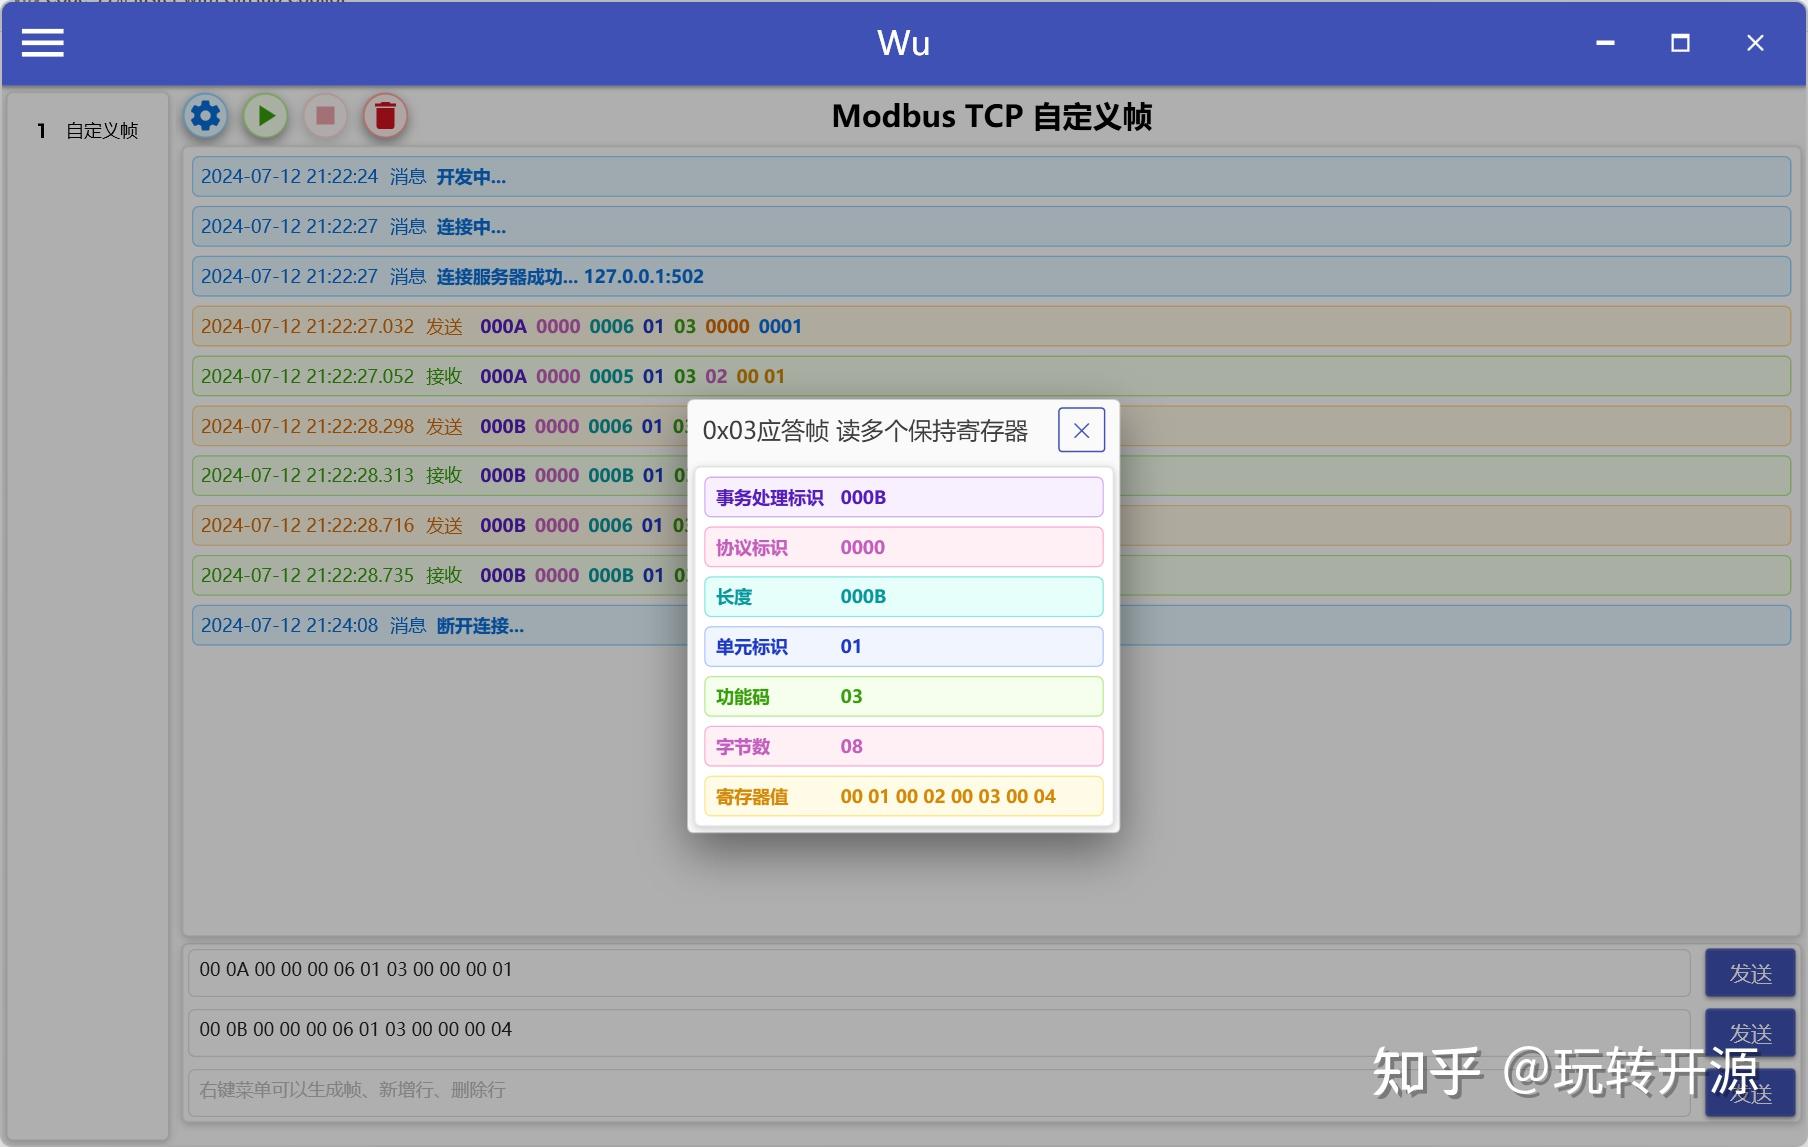
Task: Click the bottom 发送 button
Action: pos(1749,1091)
